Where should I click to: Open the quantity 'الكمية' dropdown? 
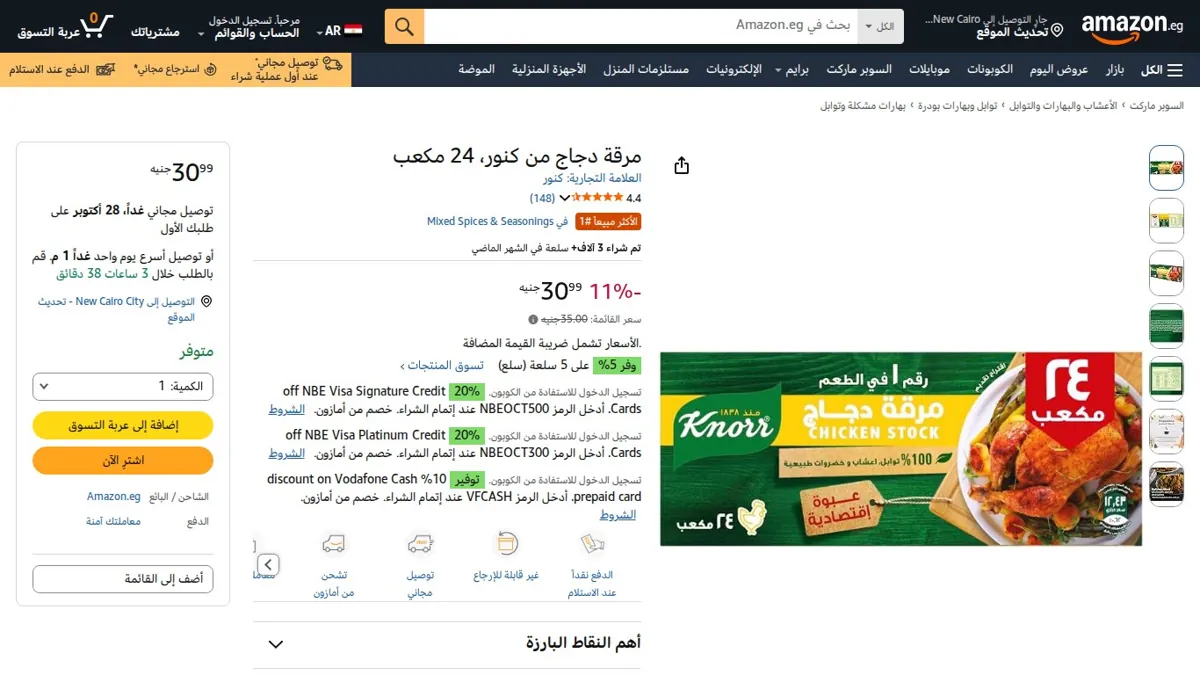click(x=123, y=386)
